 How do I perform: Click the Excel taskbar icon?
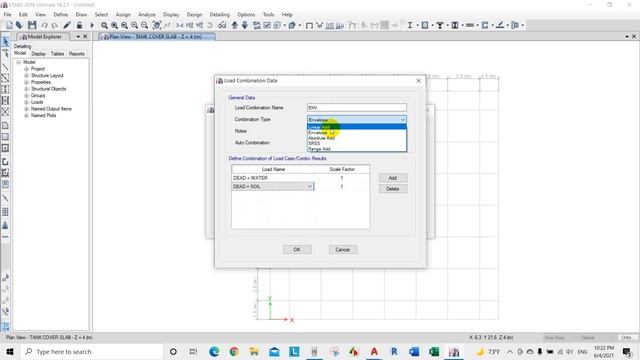[x=434, y=351]
